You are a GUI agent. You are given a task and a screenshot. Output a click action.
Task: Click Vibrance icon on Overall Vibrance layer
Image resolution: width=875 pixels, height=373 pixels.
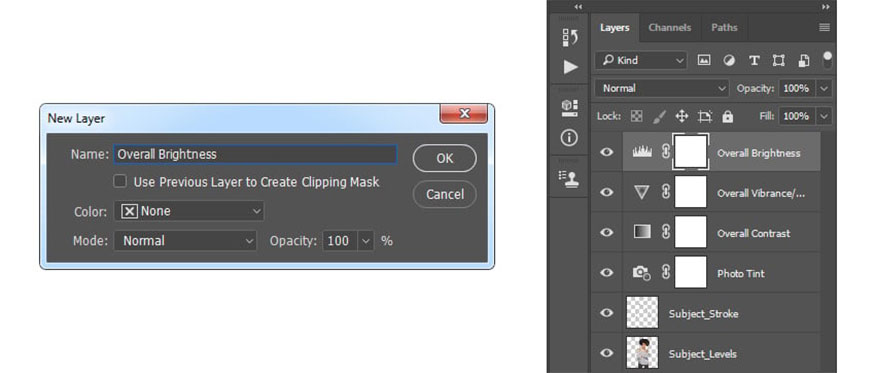tap(642, 192)
